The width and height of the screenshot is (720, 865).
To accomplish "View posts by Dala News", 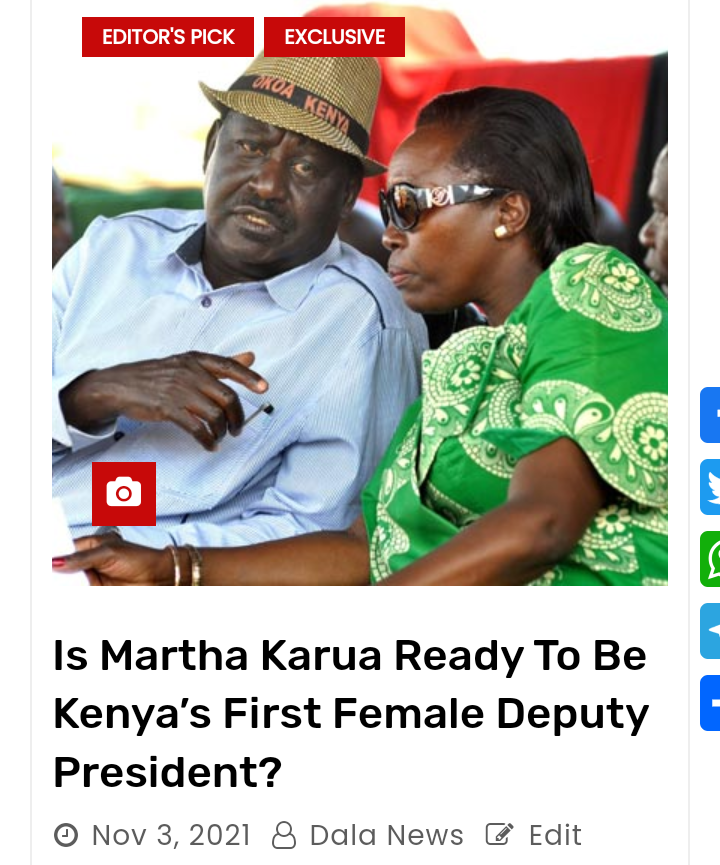I will coord(386,835).
